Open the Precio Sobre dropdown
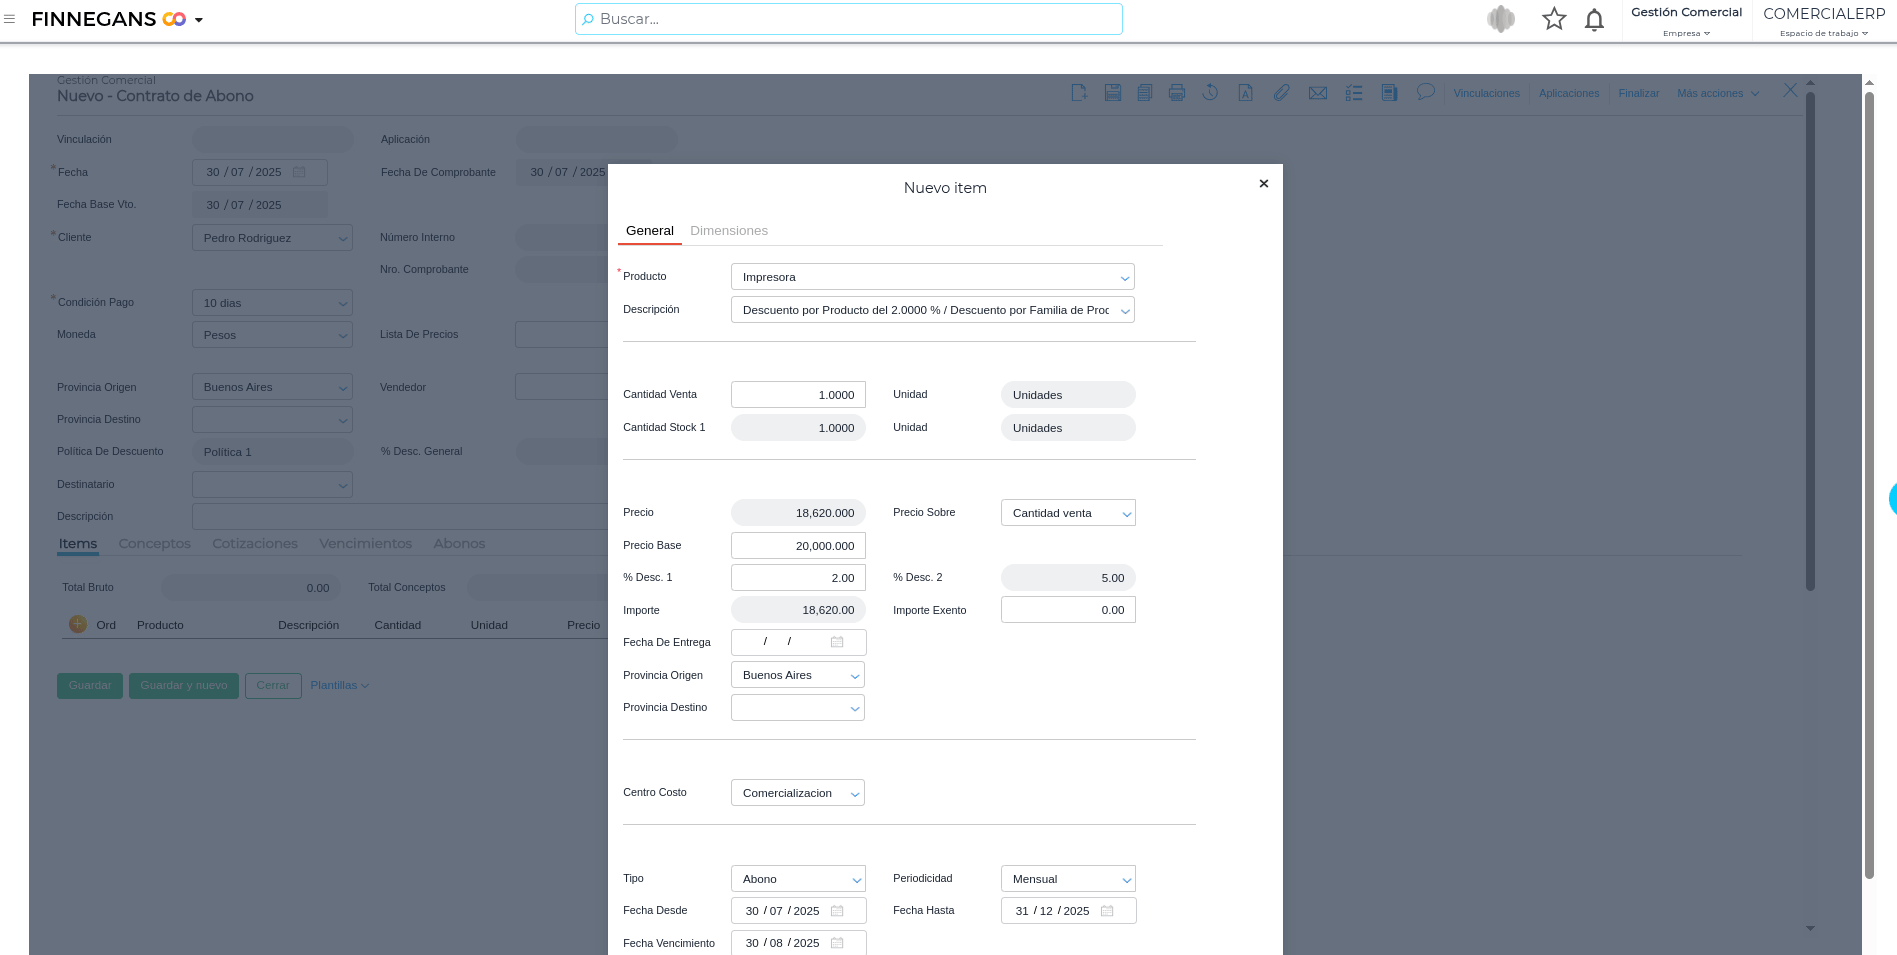The image size is (1897, 955). pos(1126,514)
